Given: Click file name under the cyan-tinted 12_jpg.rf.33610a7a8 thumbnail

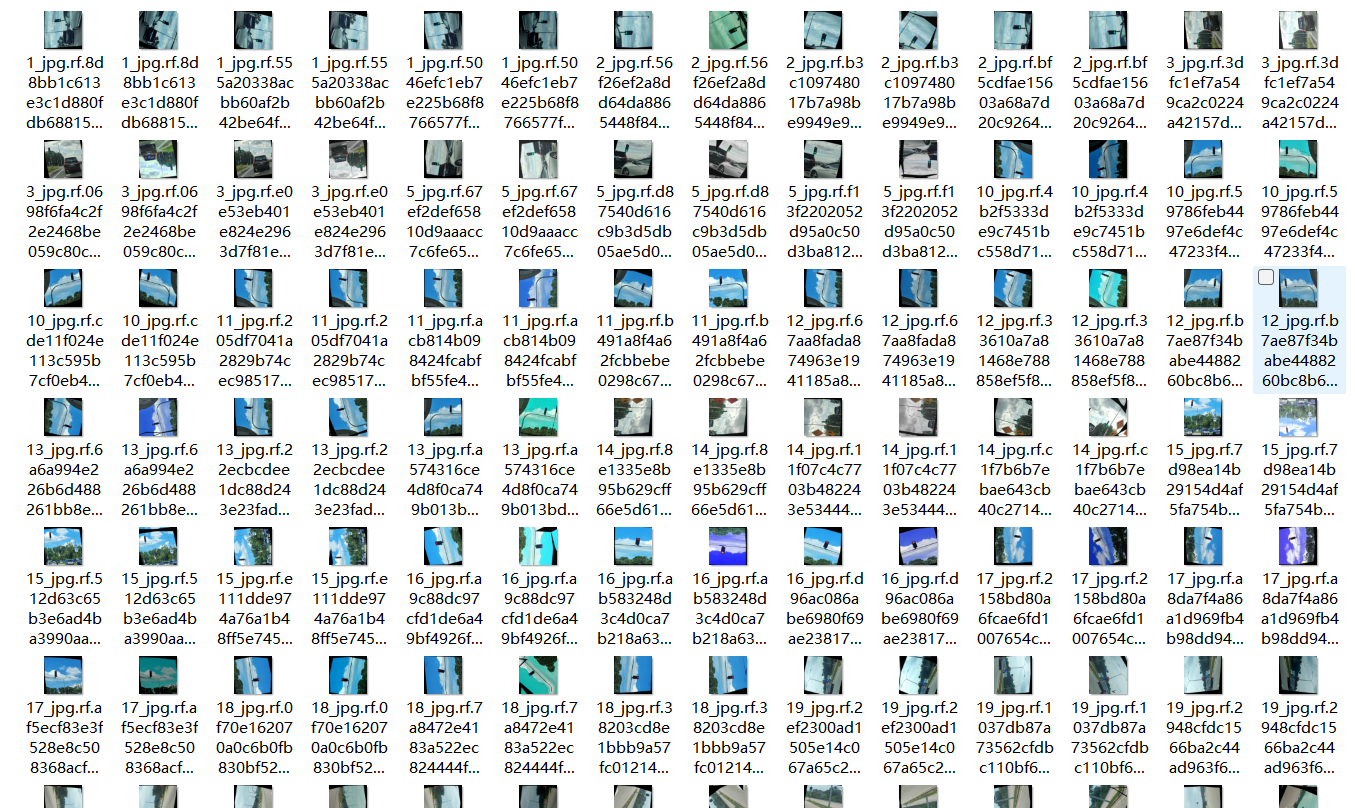Looking at the screenshot, I should [1109, 352].
